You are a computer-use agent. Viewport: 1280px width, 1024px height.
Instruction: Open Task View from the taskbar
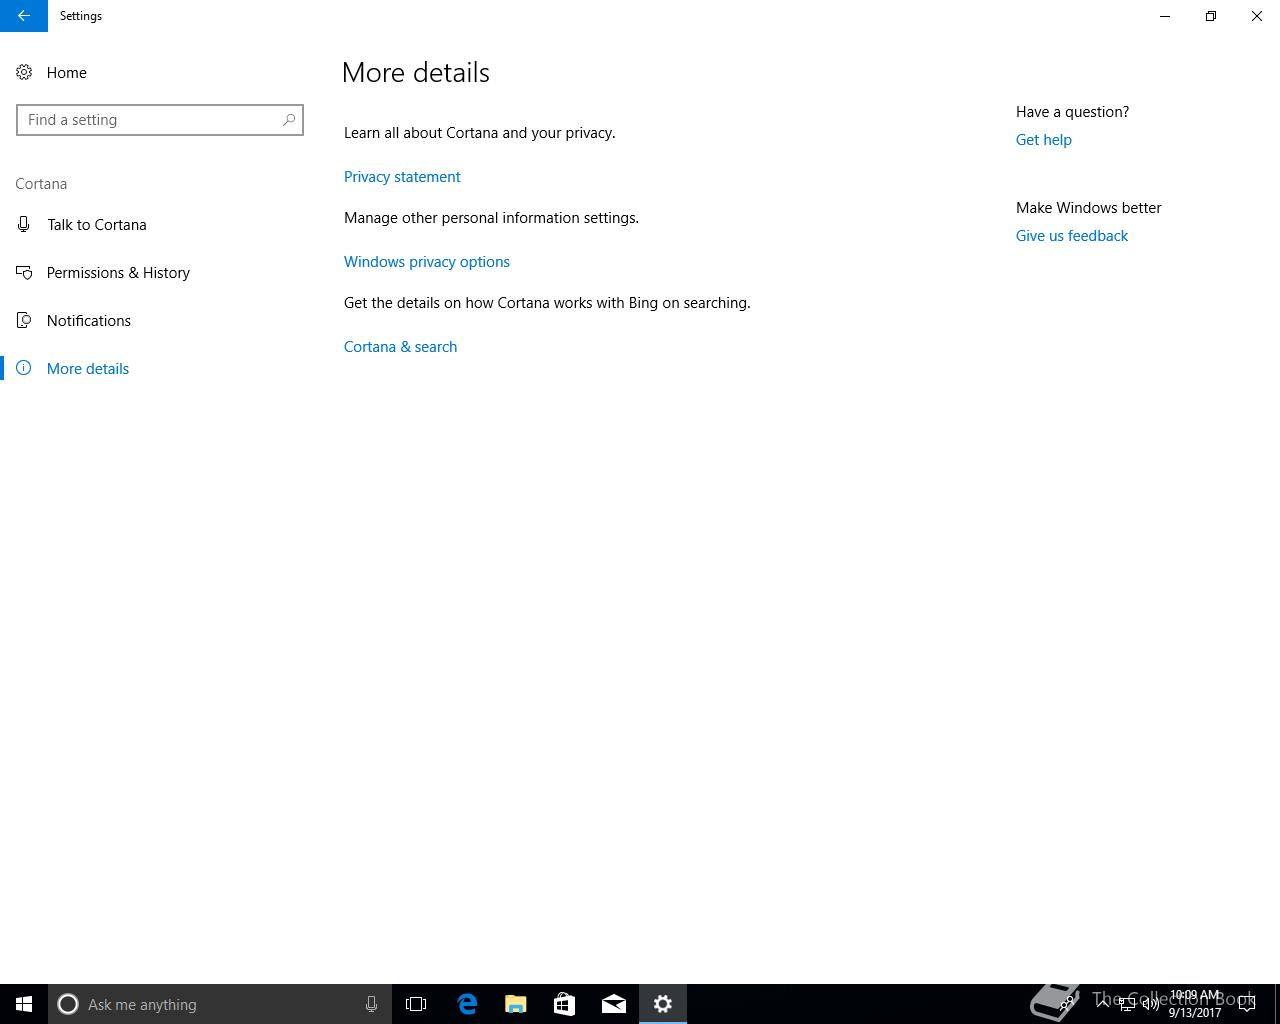point(416,1004)
